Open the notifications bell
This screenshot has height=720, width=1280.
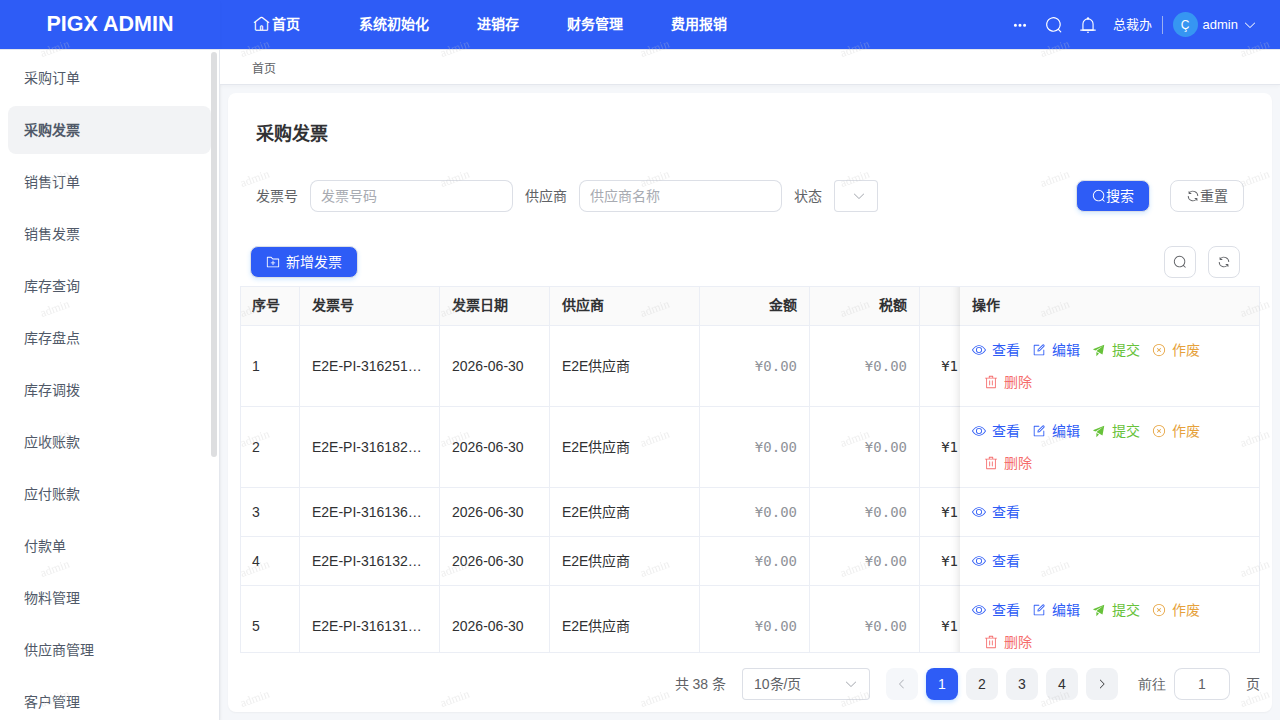[1088, 25]
